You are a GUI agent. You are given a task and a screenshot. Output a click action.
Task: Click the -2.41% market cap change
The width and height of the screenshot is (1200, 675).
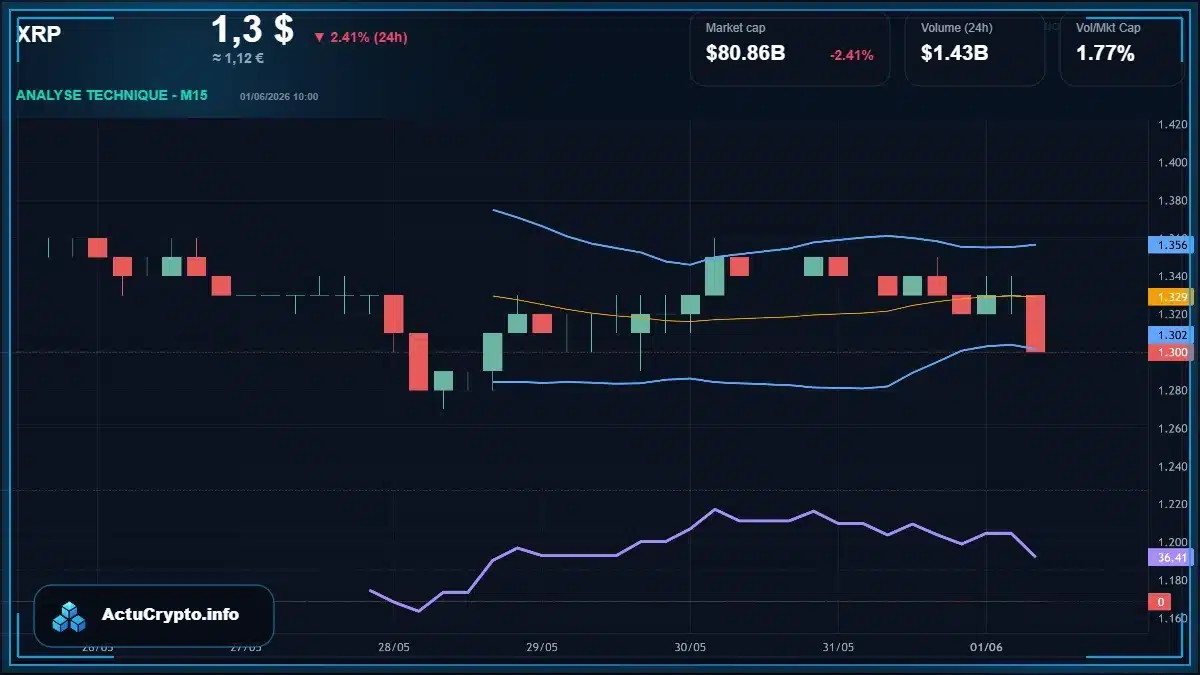(852, 55)
